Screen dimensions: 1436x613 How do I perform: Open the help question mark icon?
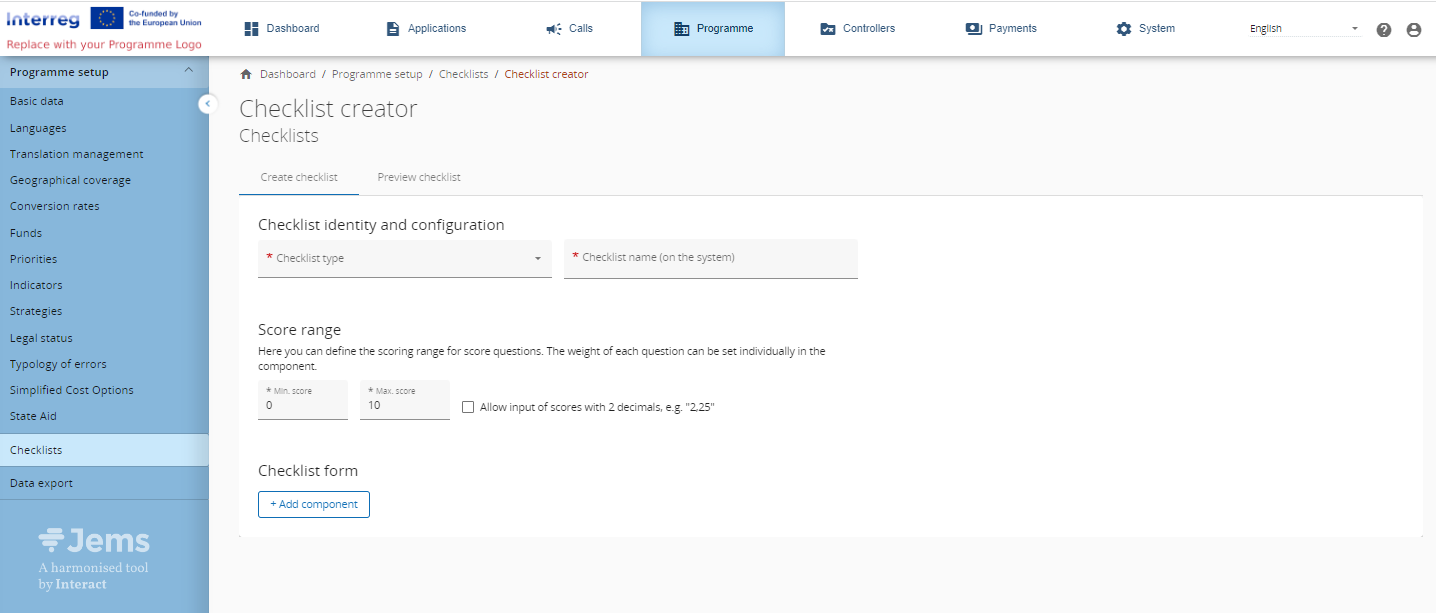click(x=1384, y=30)
